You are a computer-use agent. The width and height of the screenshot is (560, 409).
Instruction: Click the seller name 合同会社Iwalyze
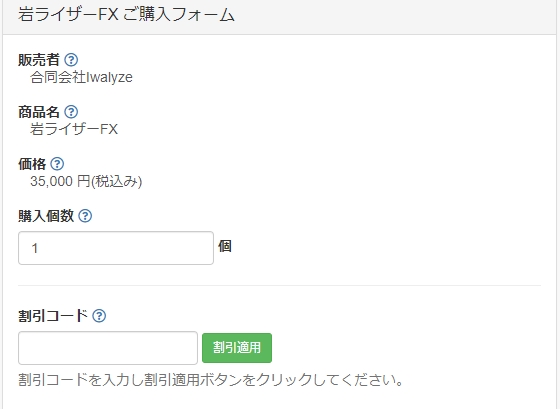(81, 77)
